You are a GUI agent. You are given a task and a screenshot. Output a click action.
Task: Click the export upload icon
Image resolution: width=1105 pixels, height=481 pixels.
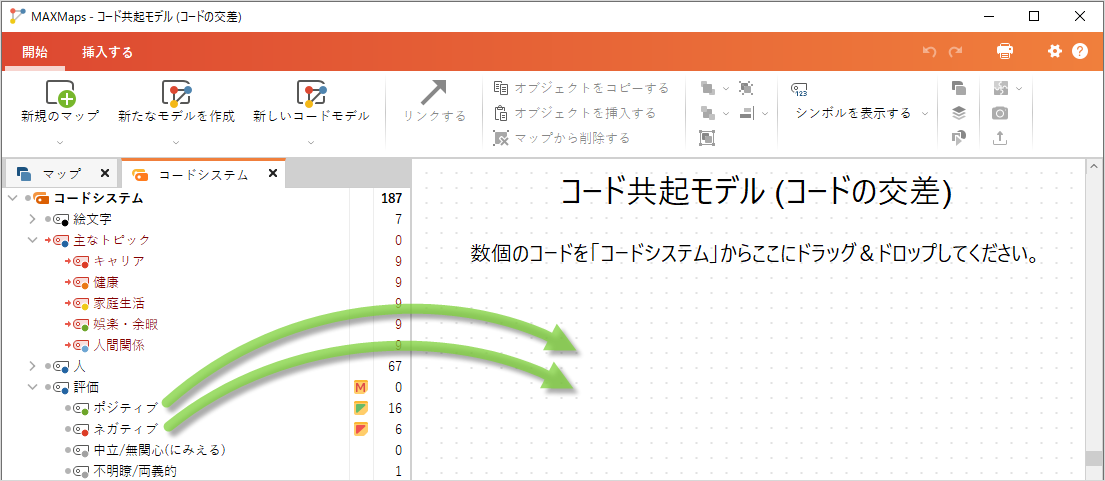tap(999, 137)
